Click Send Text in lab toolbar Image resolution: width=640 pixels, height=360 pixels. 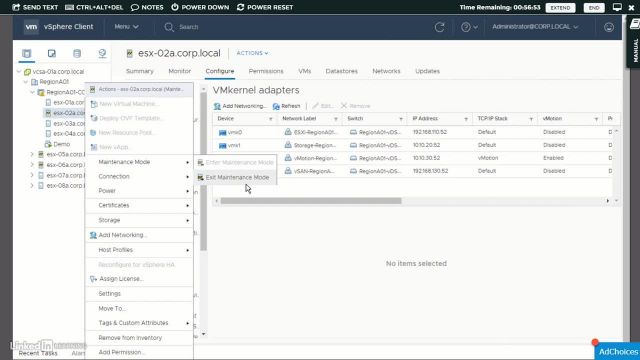35,7
